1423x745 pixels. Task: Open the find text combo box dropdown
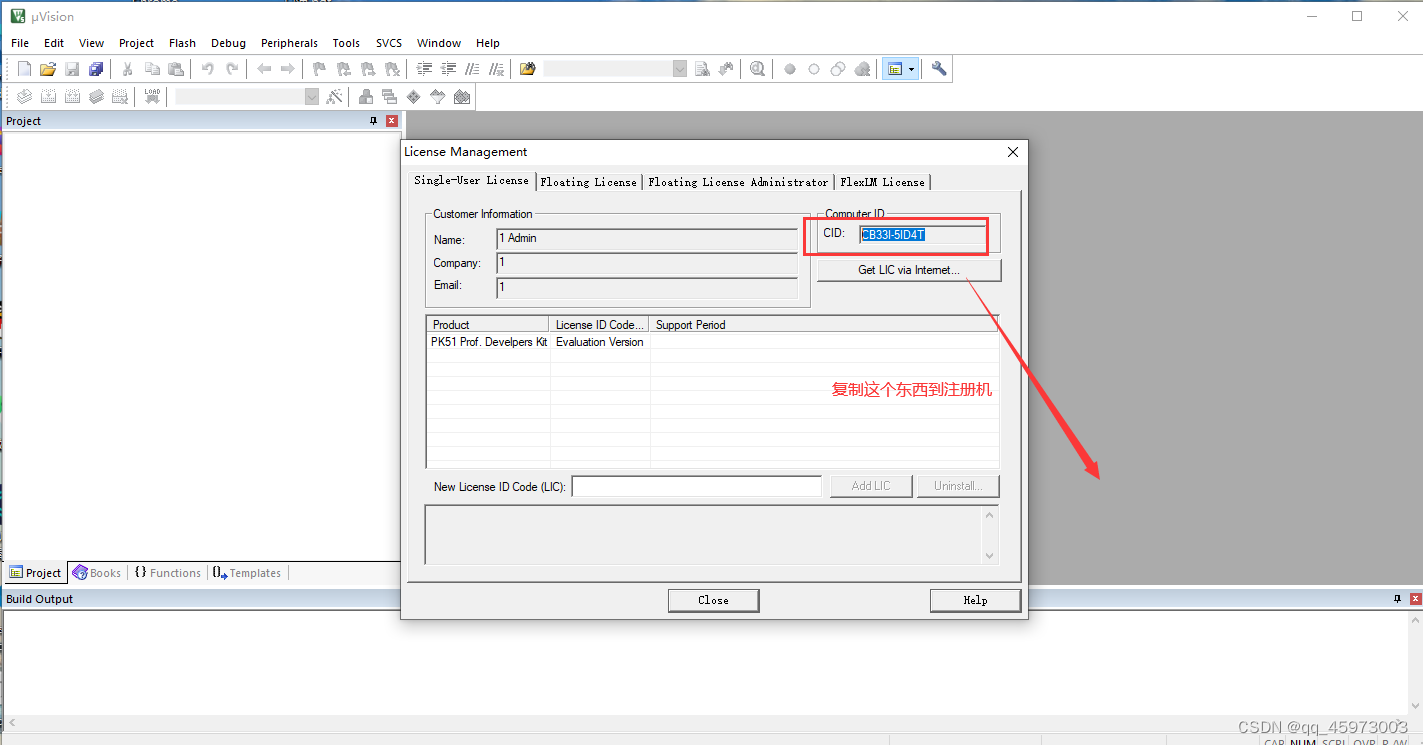[680, 69]
